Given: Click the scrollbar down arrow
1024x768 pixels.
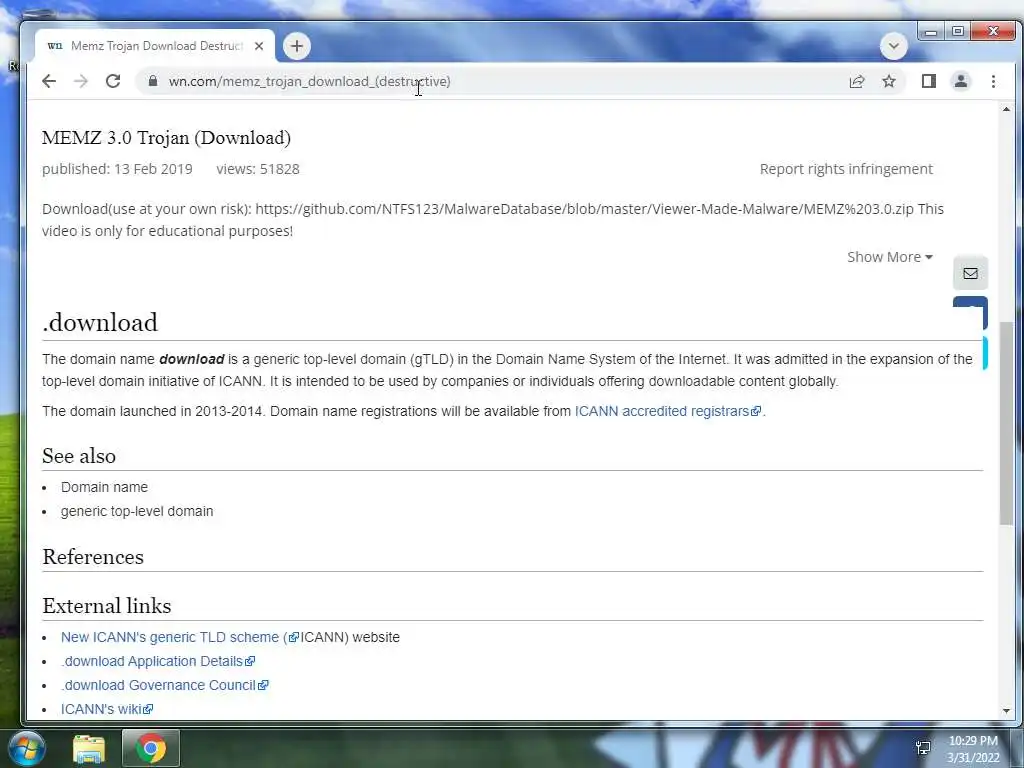Looking at the screenshot, I should pos(1006,711).
